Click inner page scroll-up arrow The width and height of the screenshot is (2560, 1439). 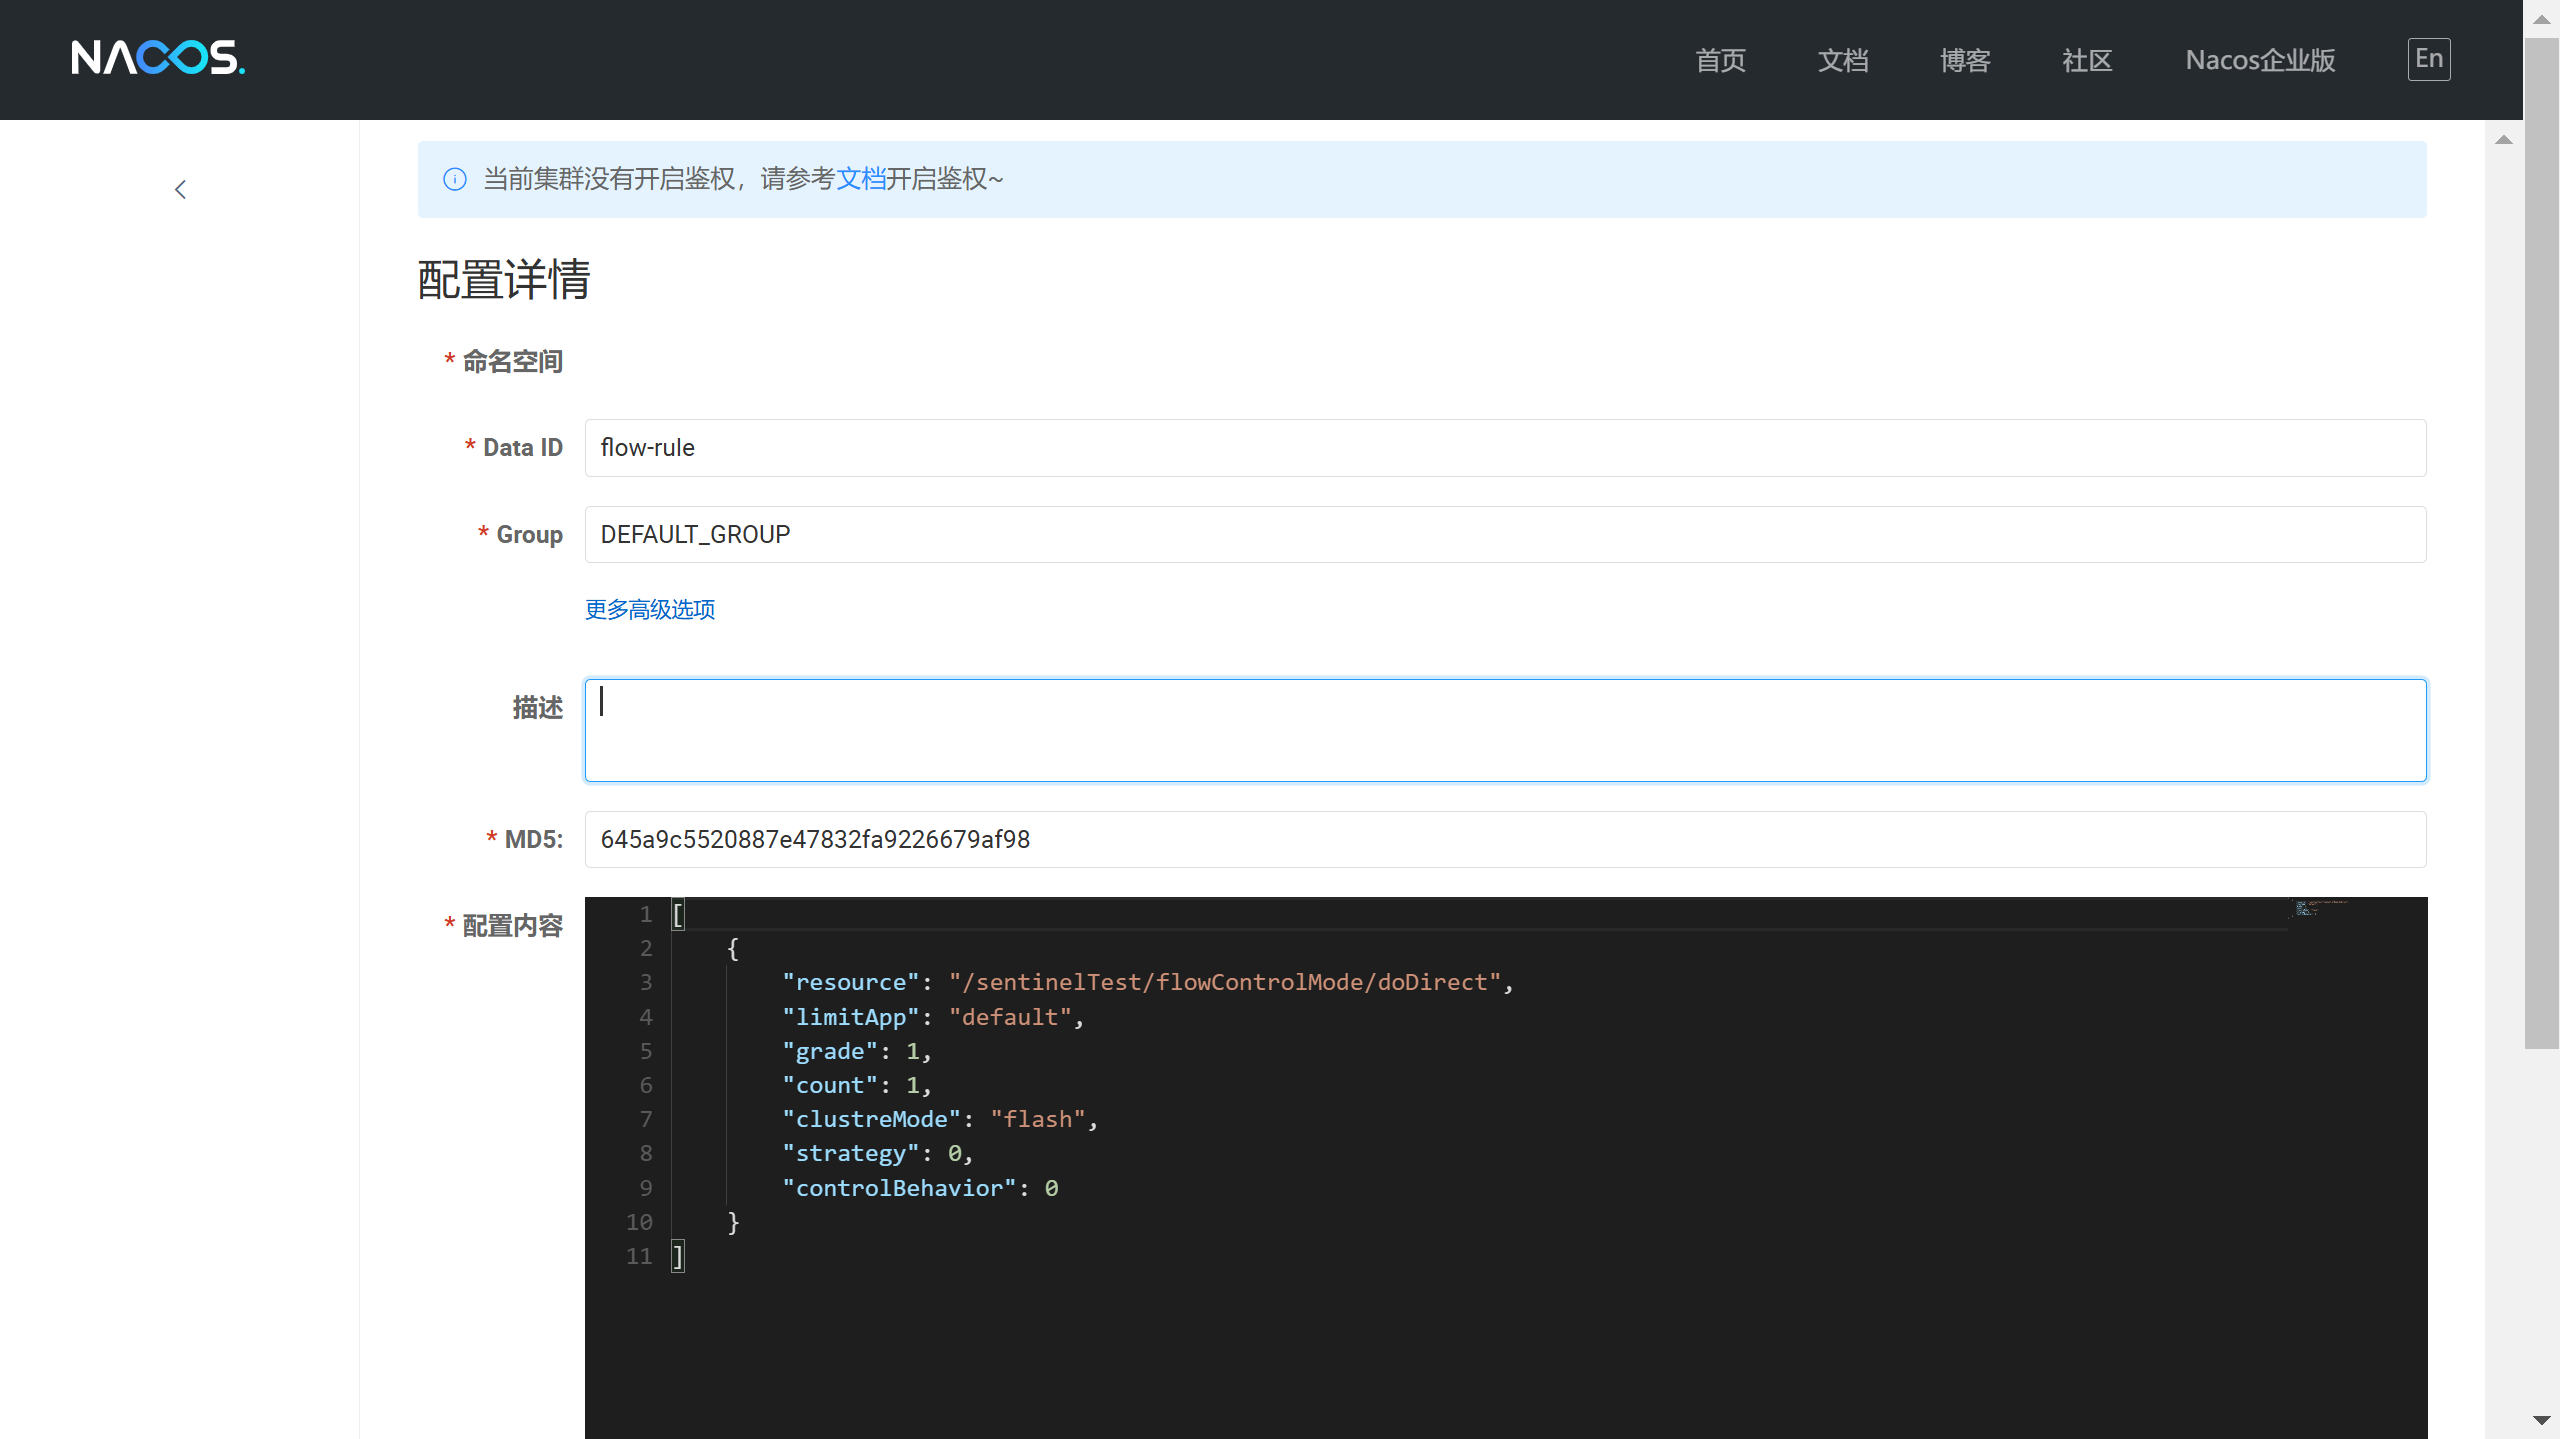tap(2504, 140)
